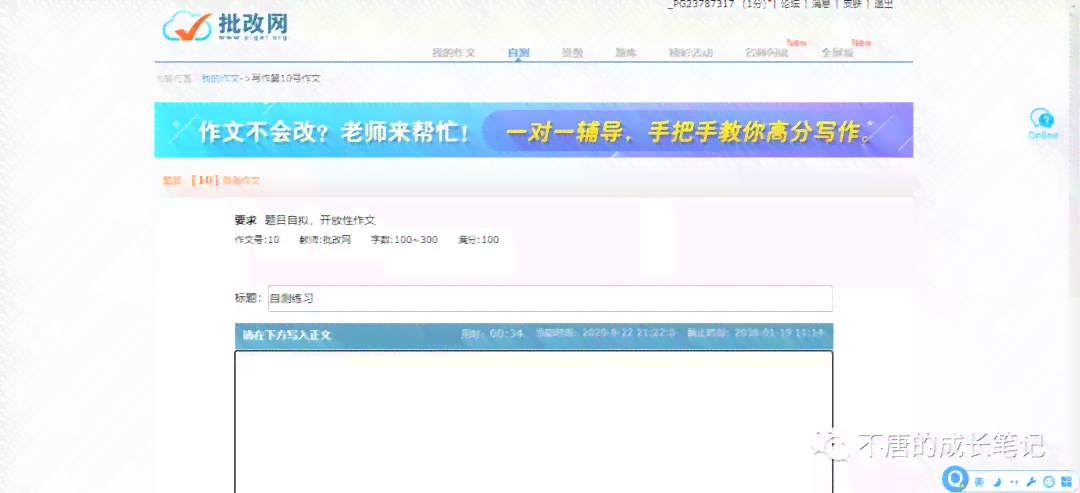Click the 请在下方写入正文 header text
1080x493 pixels.
tap(287, 335)
